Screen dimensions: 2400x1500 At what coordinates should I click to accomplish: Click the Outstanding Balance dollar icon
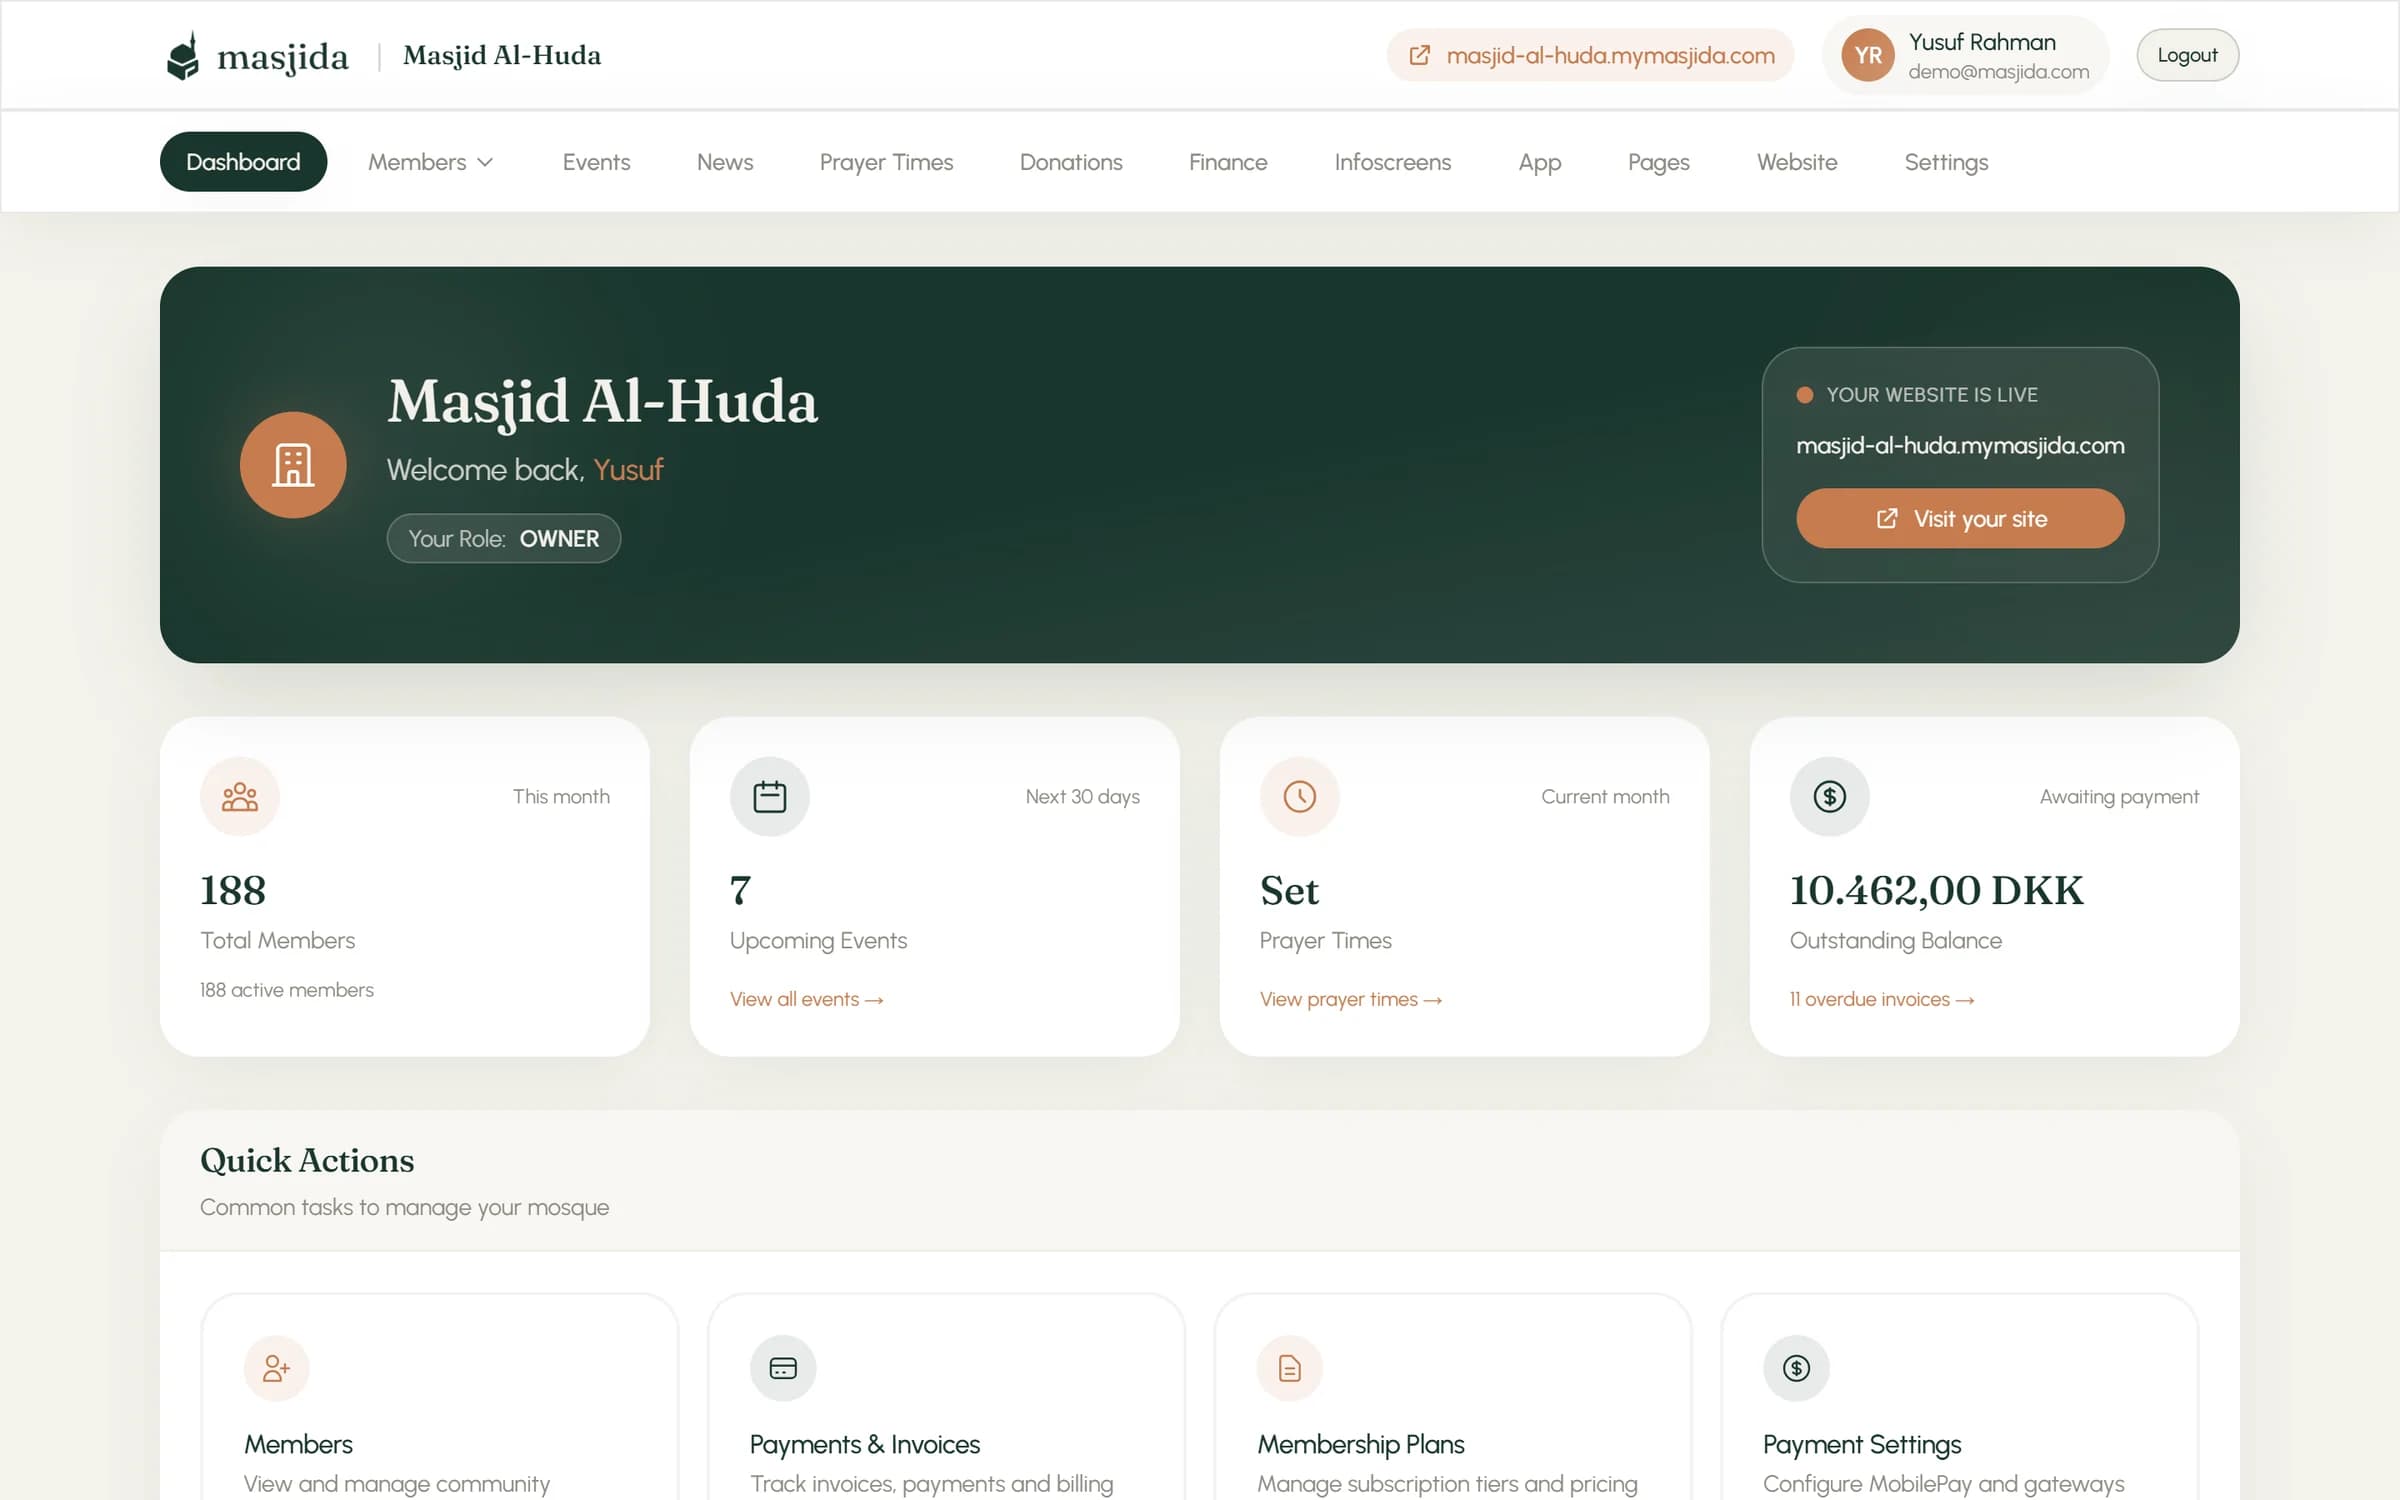pyautogui.click(x=1829, y=796)
